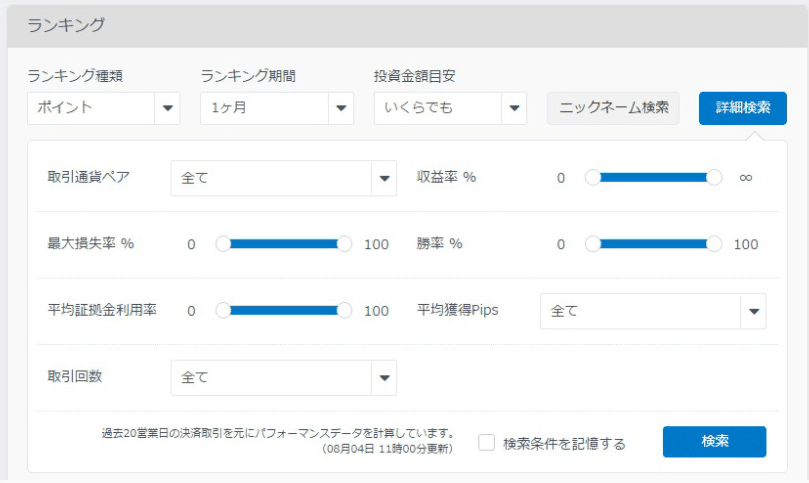Click the 詳細検索 button
The image size is (809, 483).
coord(742,108)
